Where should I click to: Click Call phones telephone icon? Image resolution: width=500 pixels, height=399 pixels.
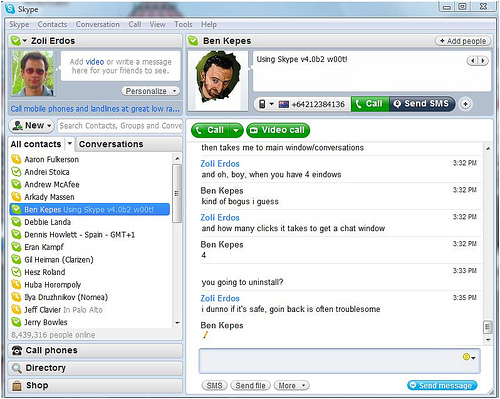coord(17,351)
